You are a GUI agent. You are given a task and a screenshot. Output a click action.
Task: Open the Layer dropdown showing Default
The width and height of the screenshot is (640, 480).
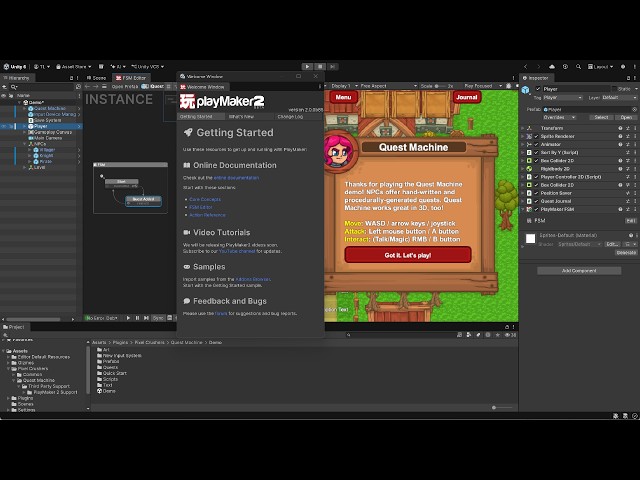619,98
